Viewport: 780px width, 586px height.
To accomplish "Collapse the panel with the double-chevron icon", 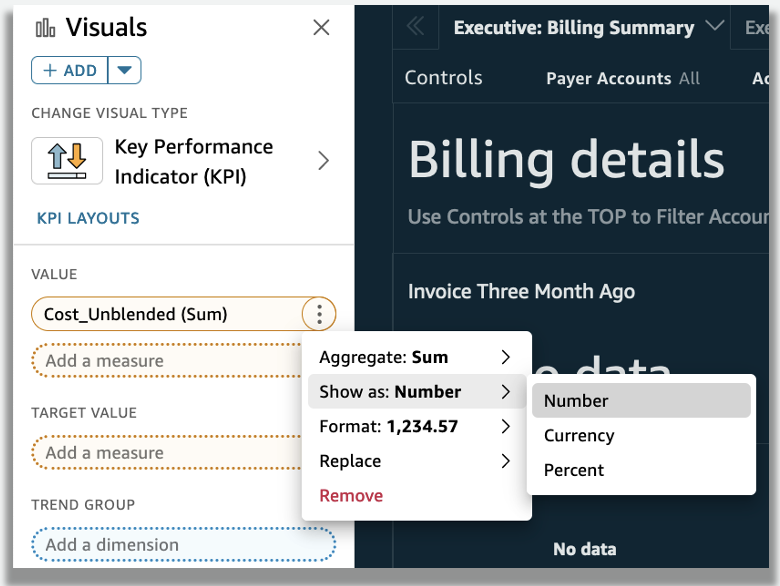I will [415, 28].
